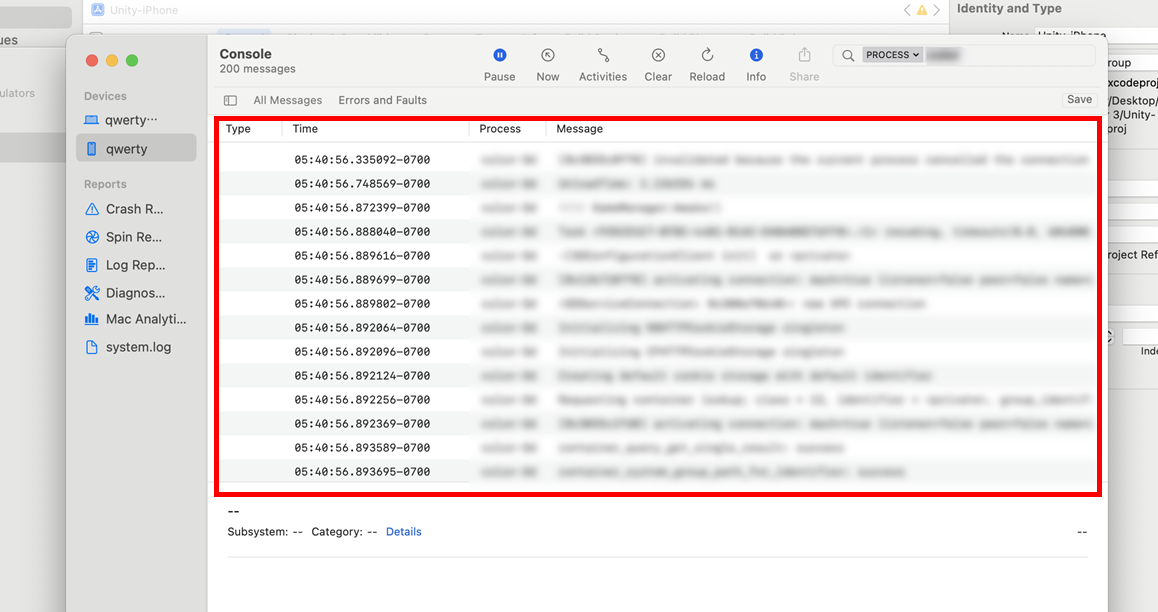Open the PROCESS filter dropdown
This screenshot has height=612, width=1158.
(x=892, y=55)
